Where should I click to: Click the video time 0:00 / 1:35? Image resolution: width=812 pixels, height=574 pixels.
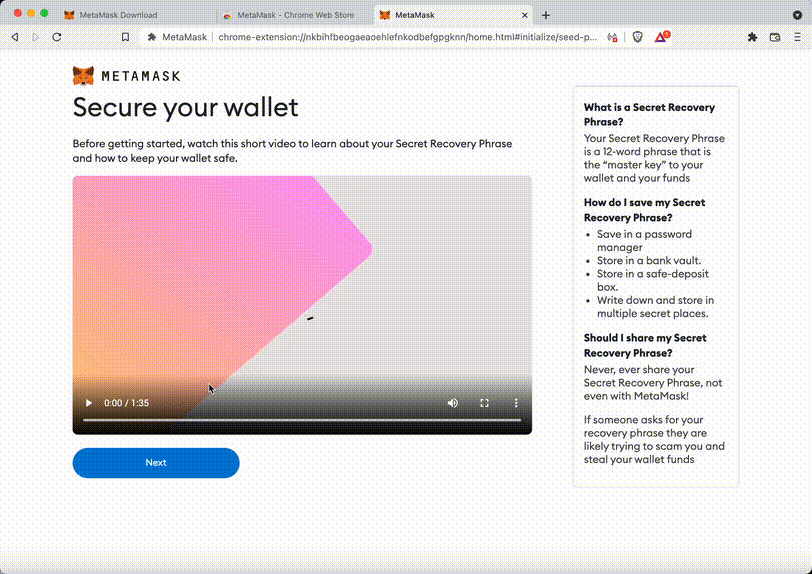click(x=126, y=403)
